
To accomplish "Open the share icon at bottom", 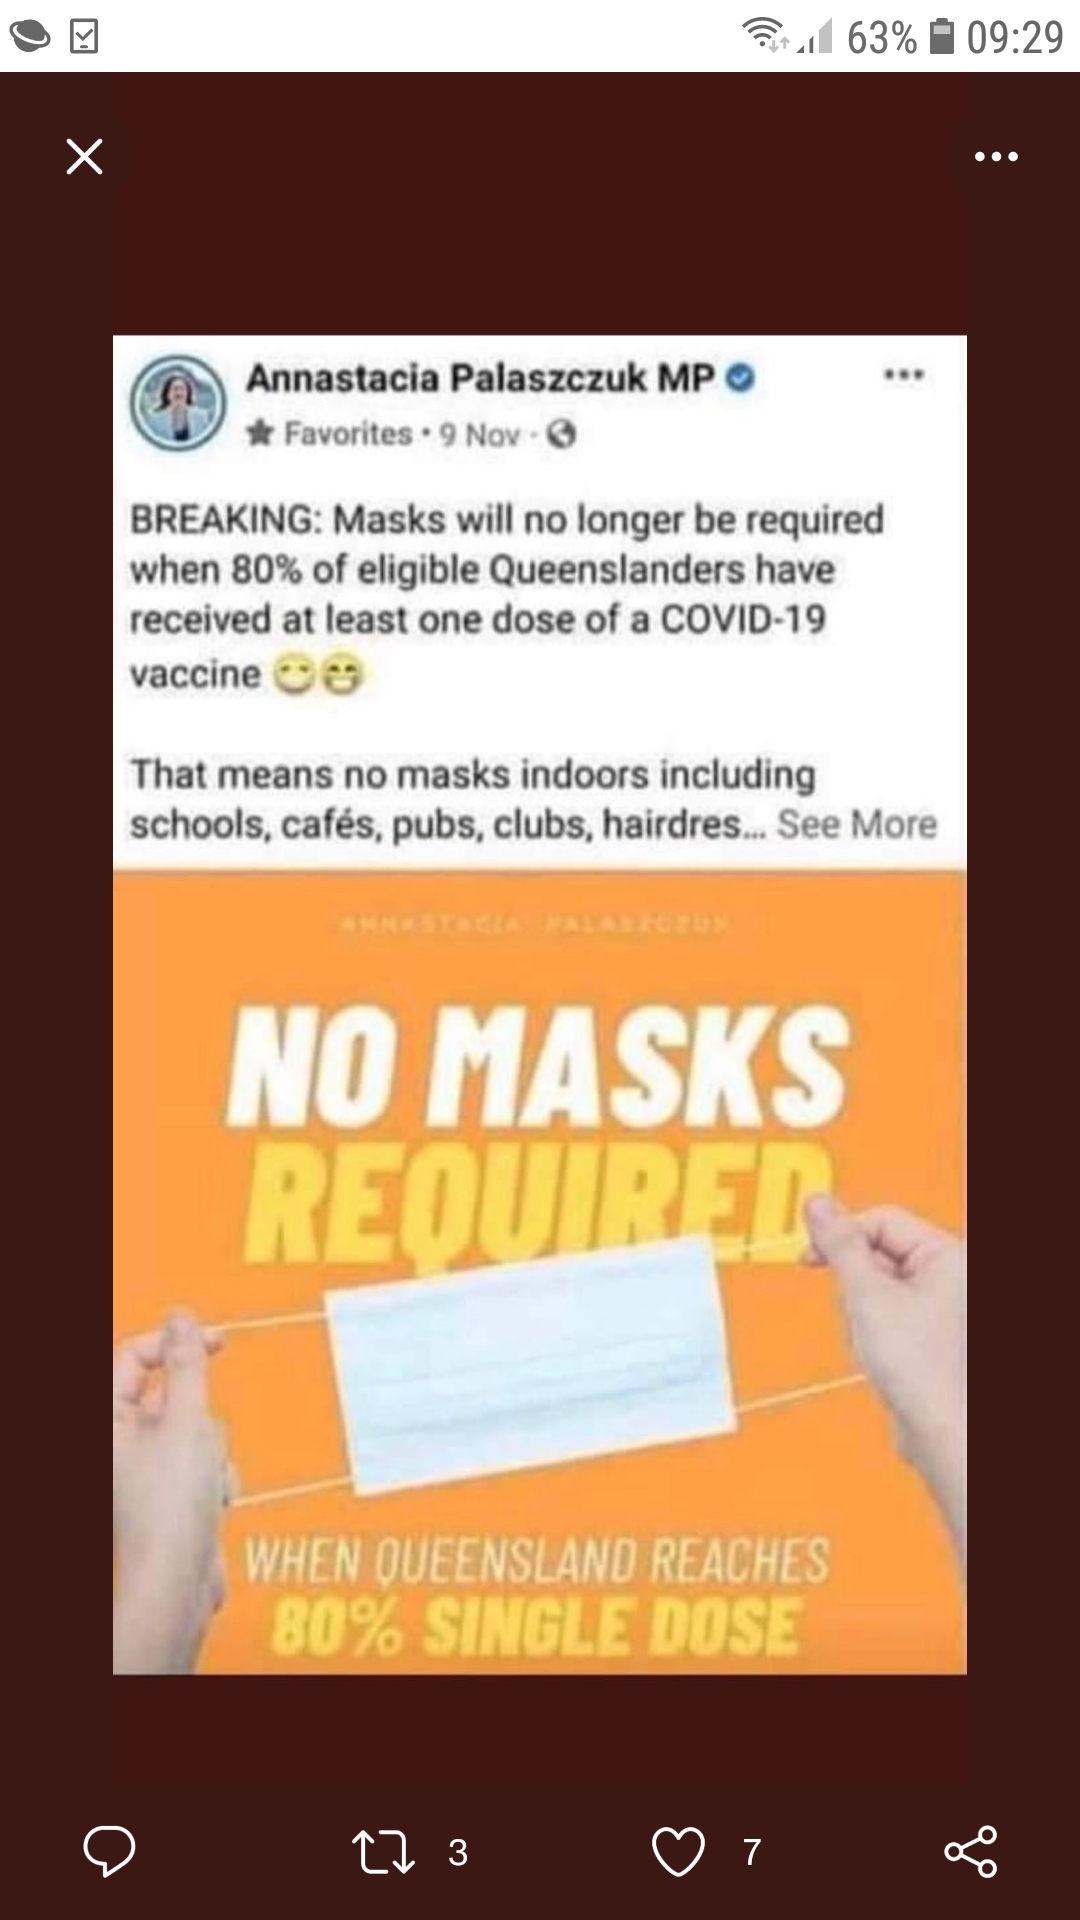I will 971,1851.
